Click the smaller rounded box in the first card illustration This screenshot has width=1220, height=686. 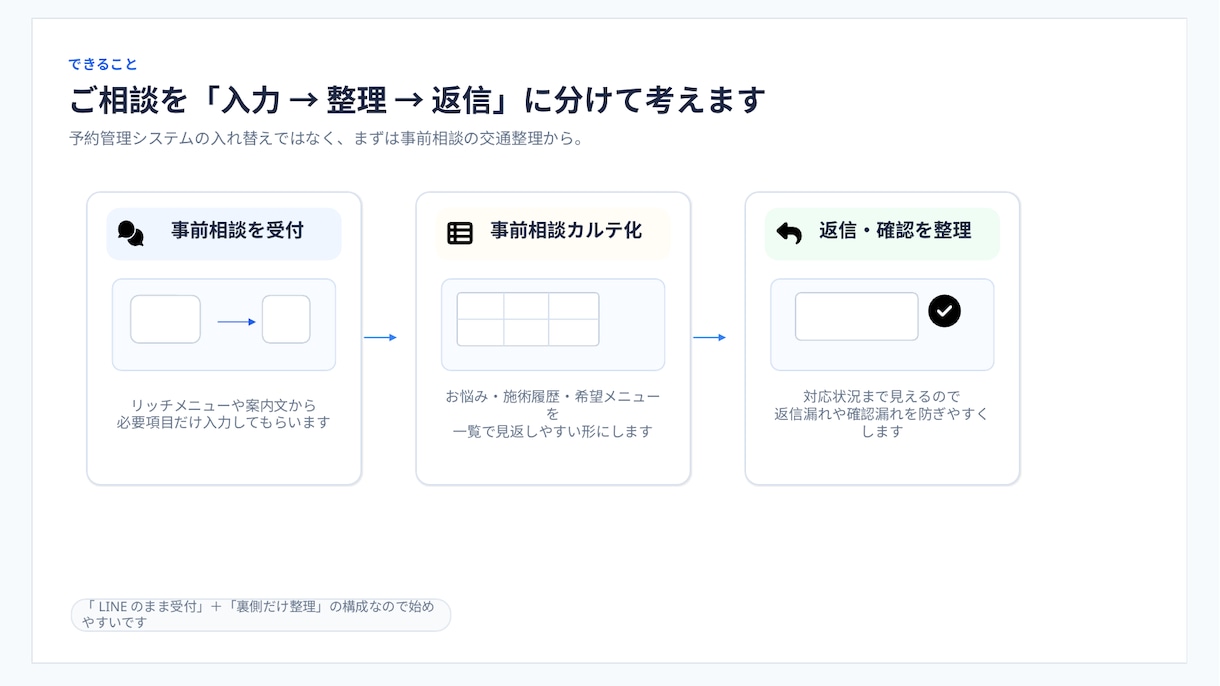[x=286, y=319]
